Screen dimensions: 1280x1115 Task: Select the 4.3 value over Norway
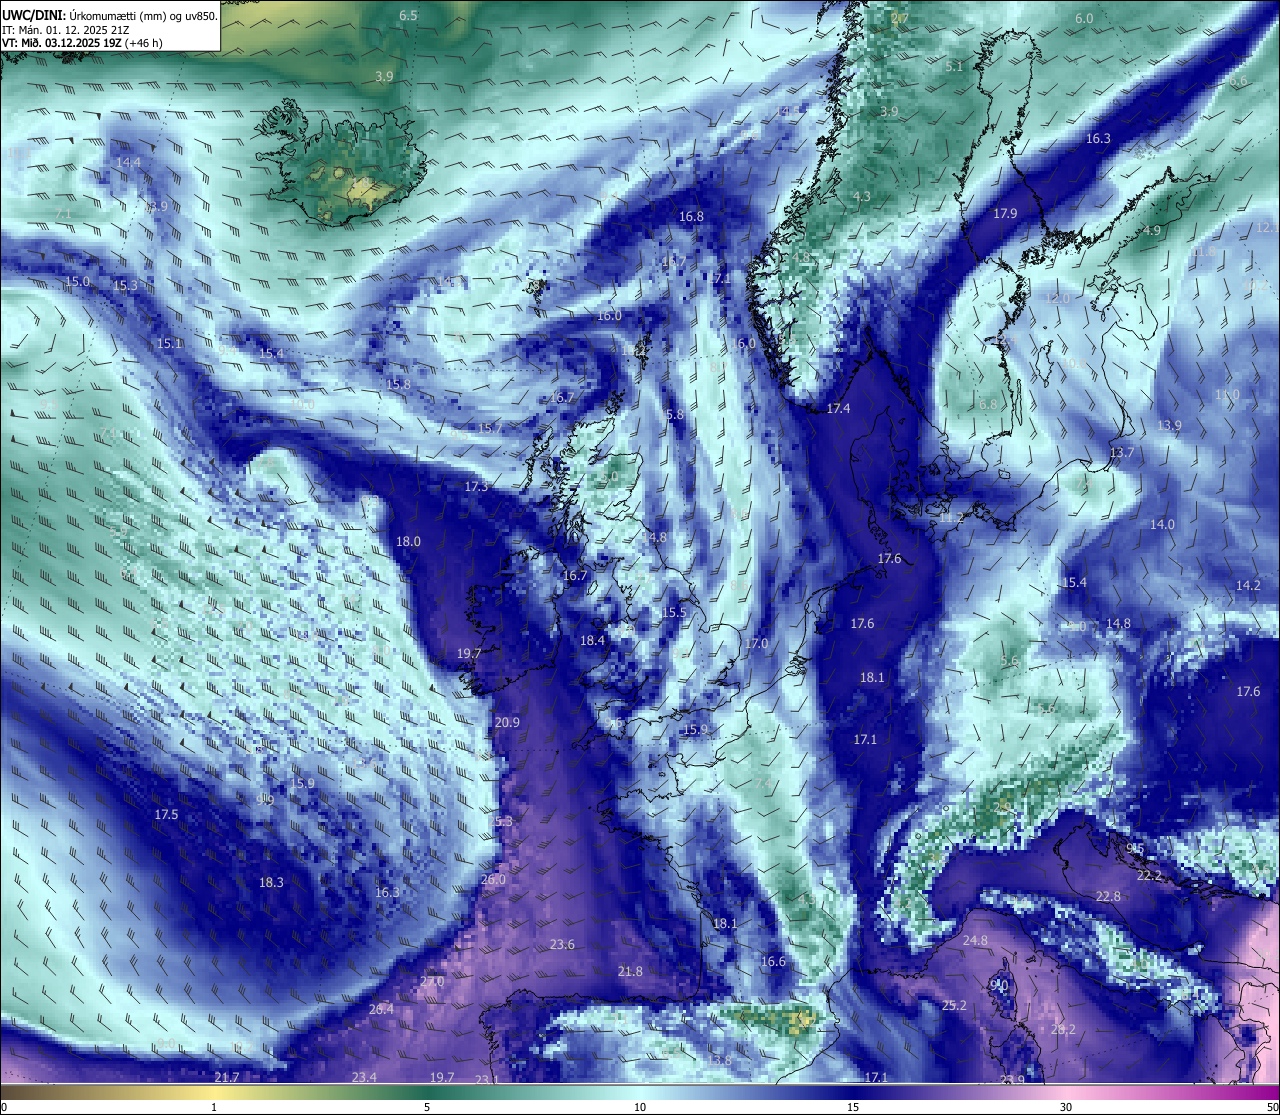pos(861,197)
